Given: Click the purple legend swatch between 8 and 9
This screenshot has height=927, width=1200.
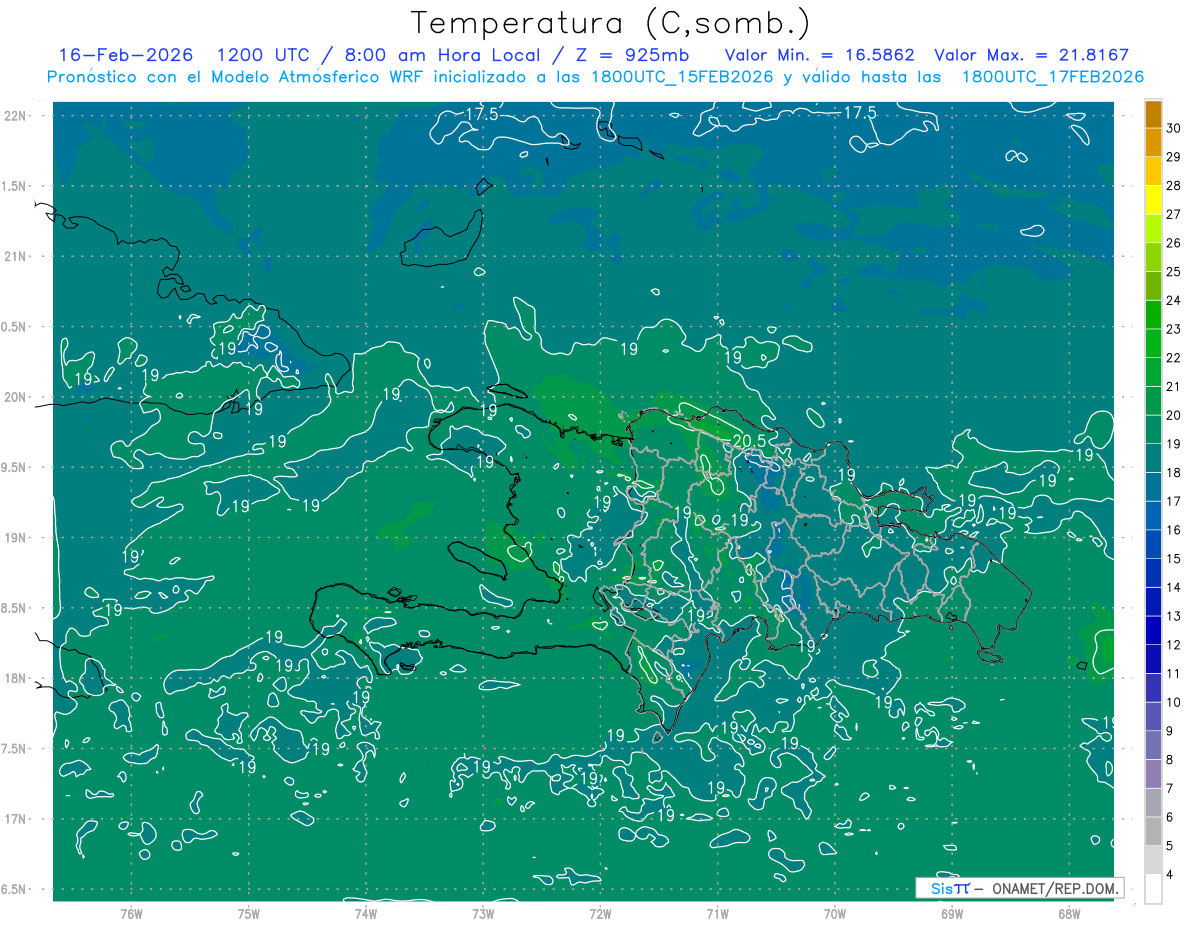Looking at the screenshot, I should (1153, 745).
